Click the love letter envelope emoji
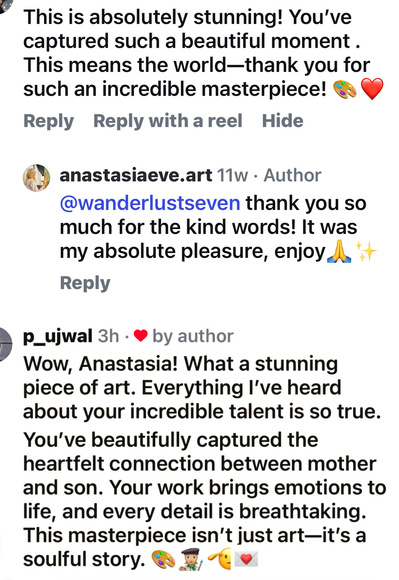The width and height of the screenshot is (399, 580). (x=246, y=559)
